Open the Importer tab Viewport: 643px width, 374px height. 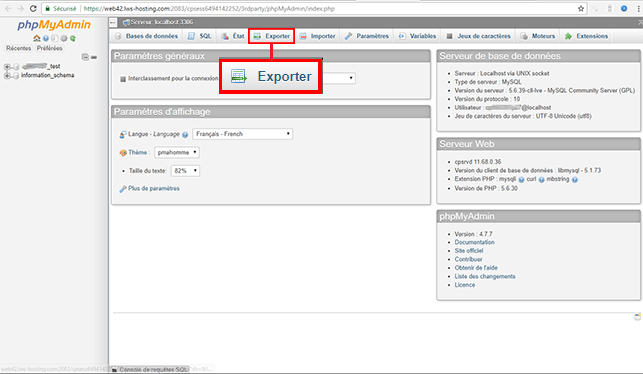[317, 36]
